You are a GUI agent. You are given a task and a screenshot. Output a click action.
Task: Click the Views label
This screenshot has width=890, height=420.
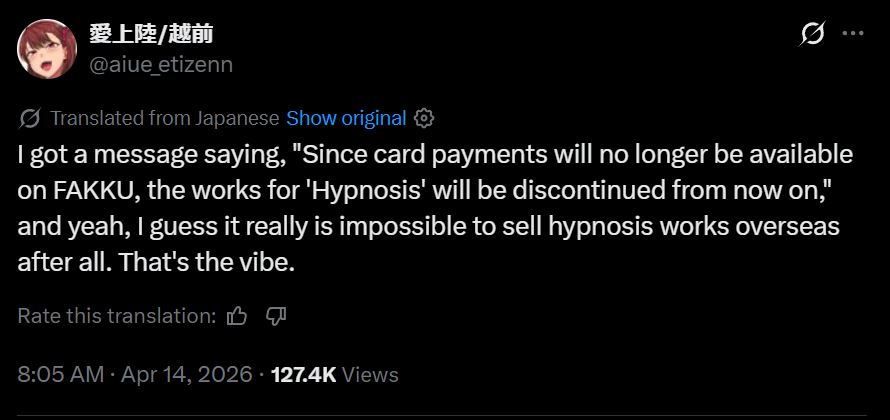[371, 375]
